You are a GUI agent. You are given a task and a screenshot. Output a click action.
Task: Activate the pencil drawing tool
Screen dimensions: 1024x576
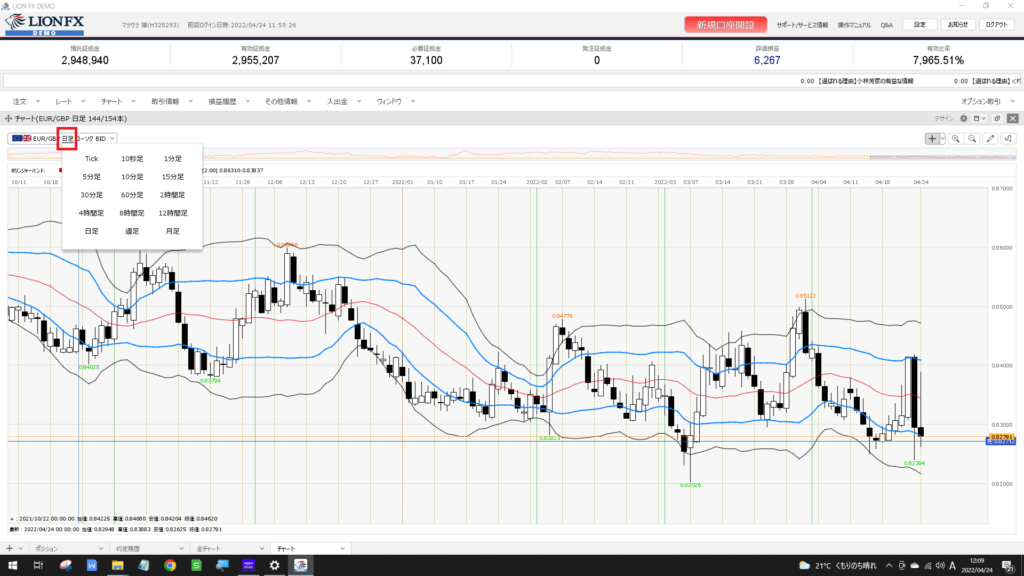coord(991,138)
